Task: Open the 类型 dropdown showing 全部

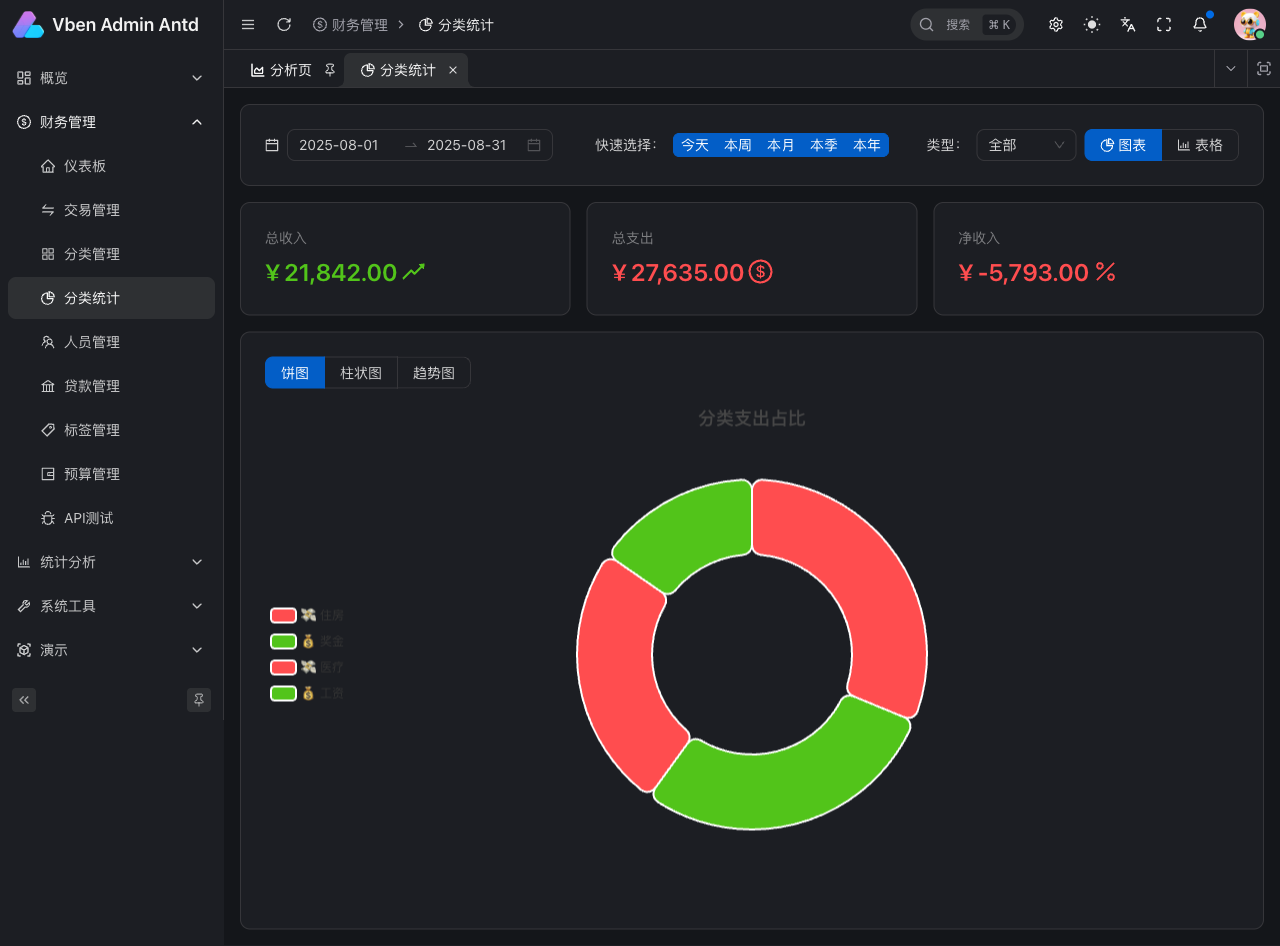Action: [1026, 145]
